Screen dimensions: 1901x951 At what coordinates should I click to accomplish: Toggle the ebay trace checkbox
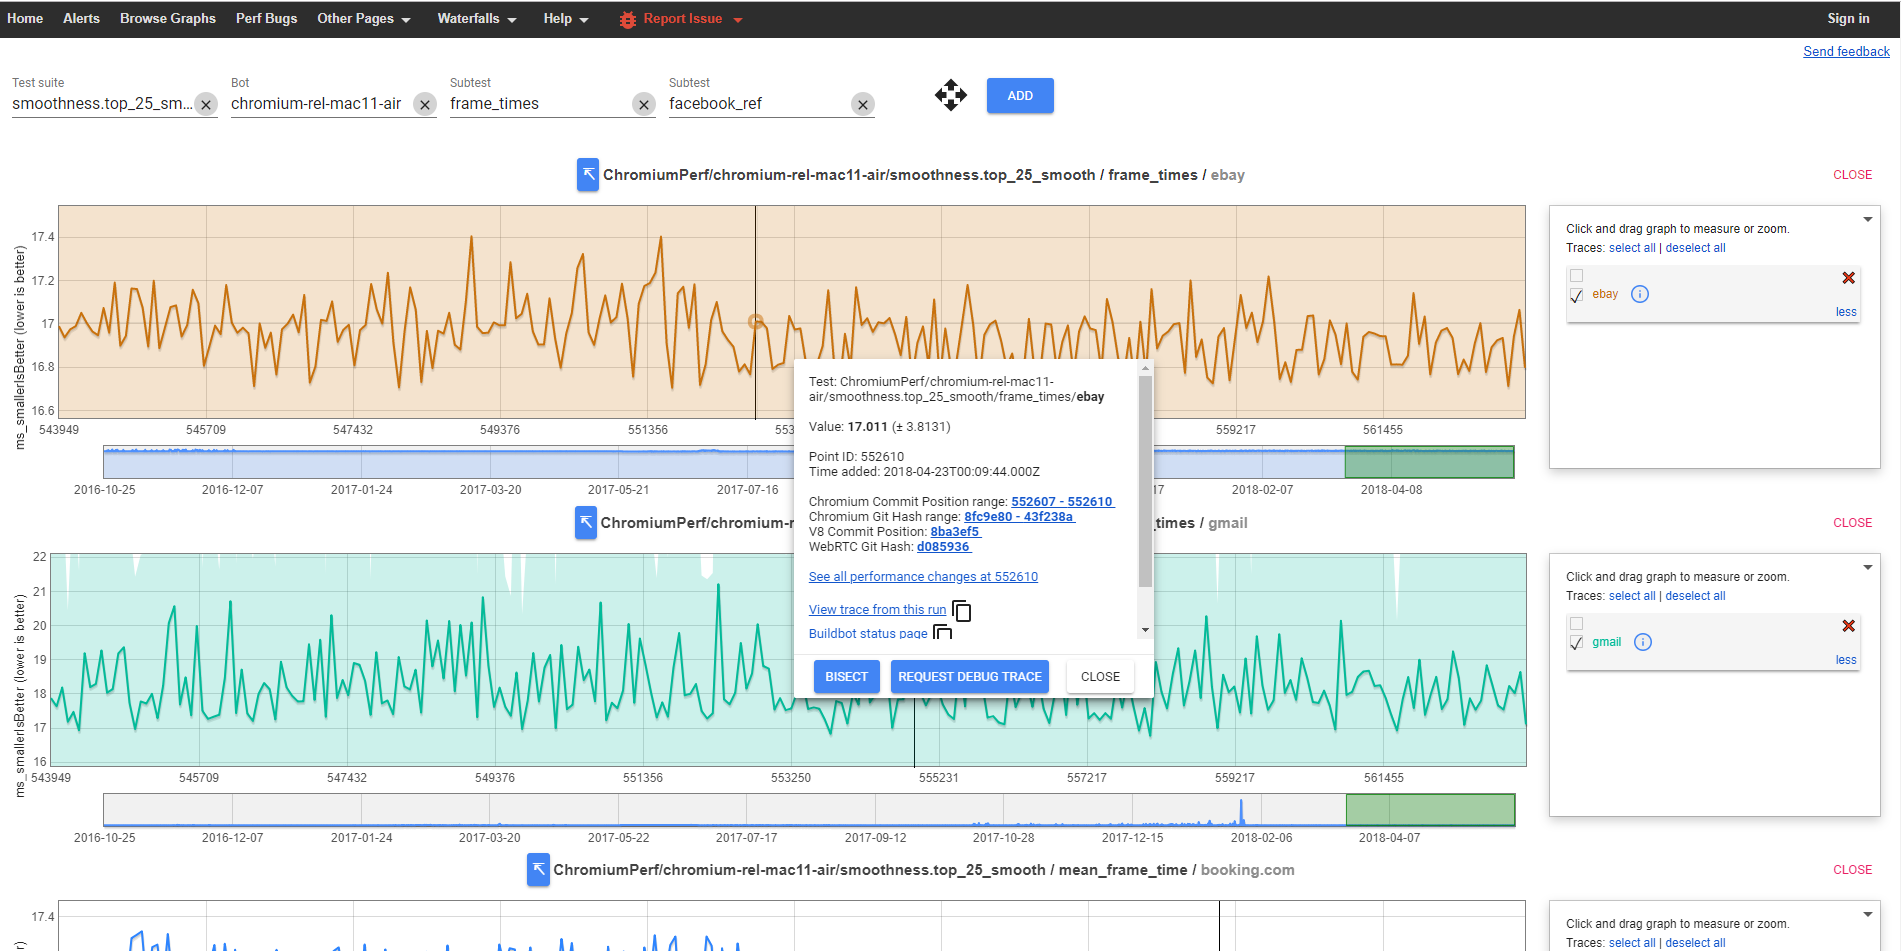coord(1577,295)
